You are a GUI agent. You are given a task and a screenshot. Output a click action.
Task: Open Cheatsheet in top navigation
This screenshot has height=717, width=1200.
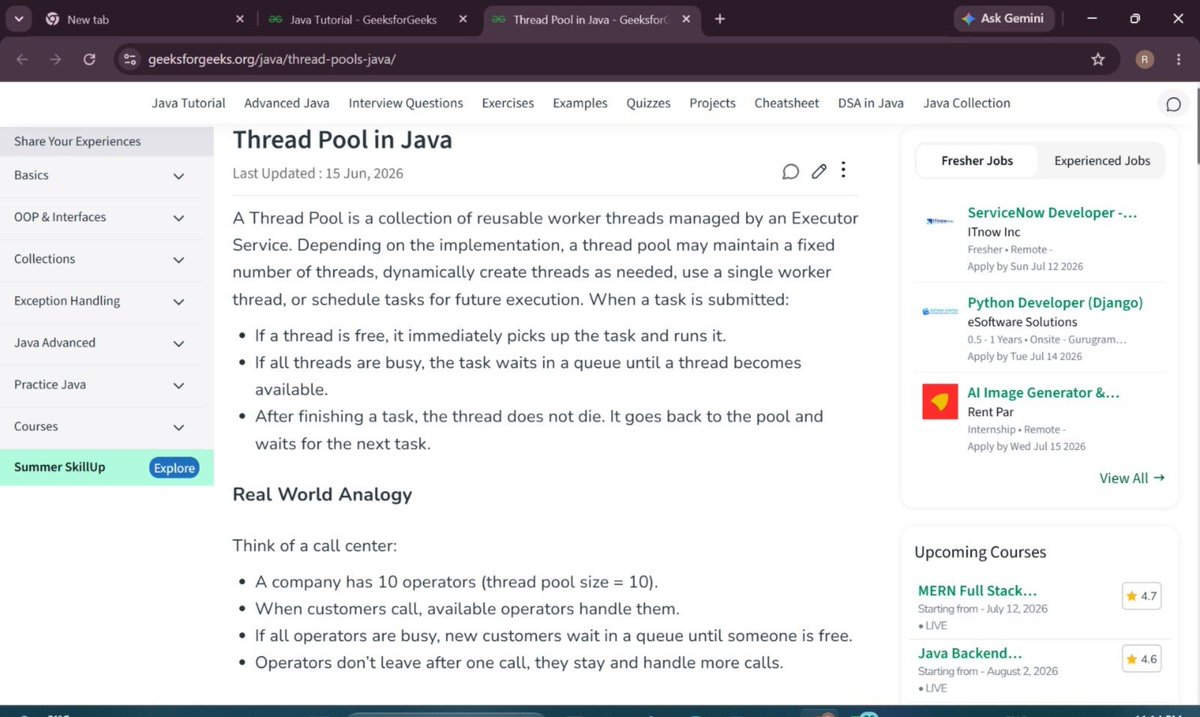tap(787, 103)
